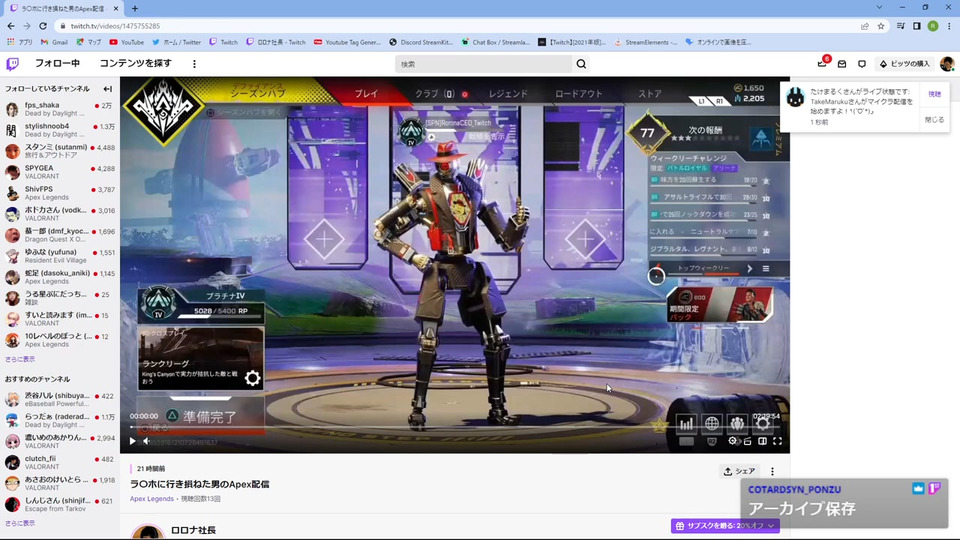Open the Apps bookmark shortcut
Image resolution: width=960 pixels, height=540 pixels.
(x=20, y=42)
